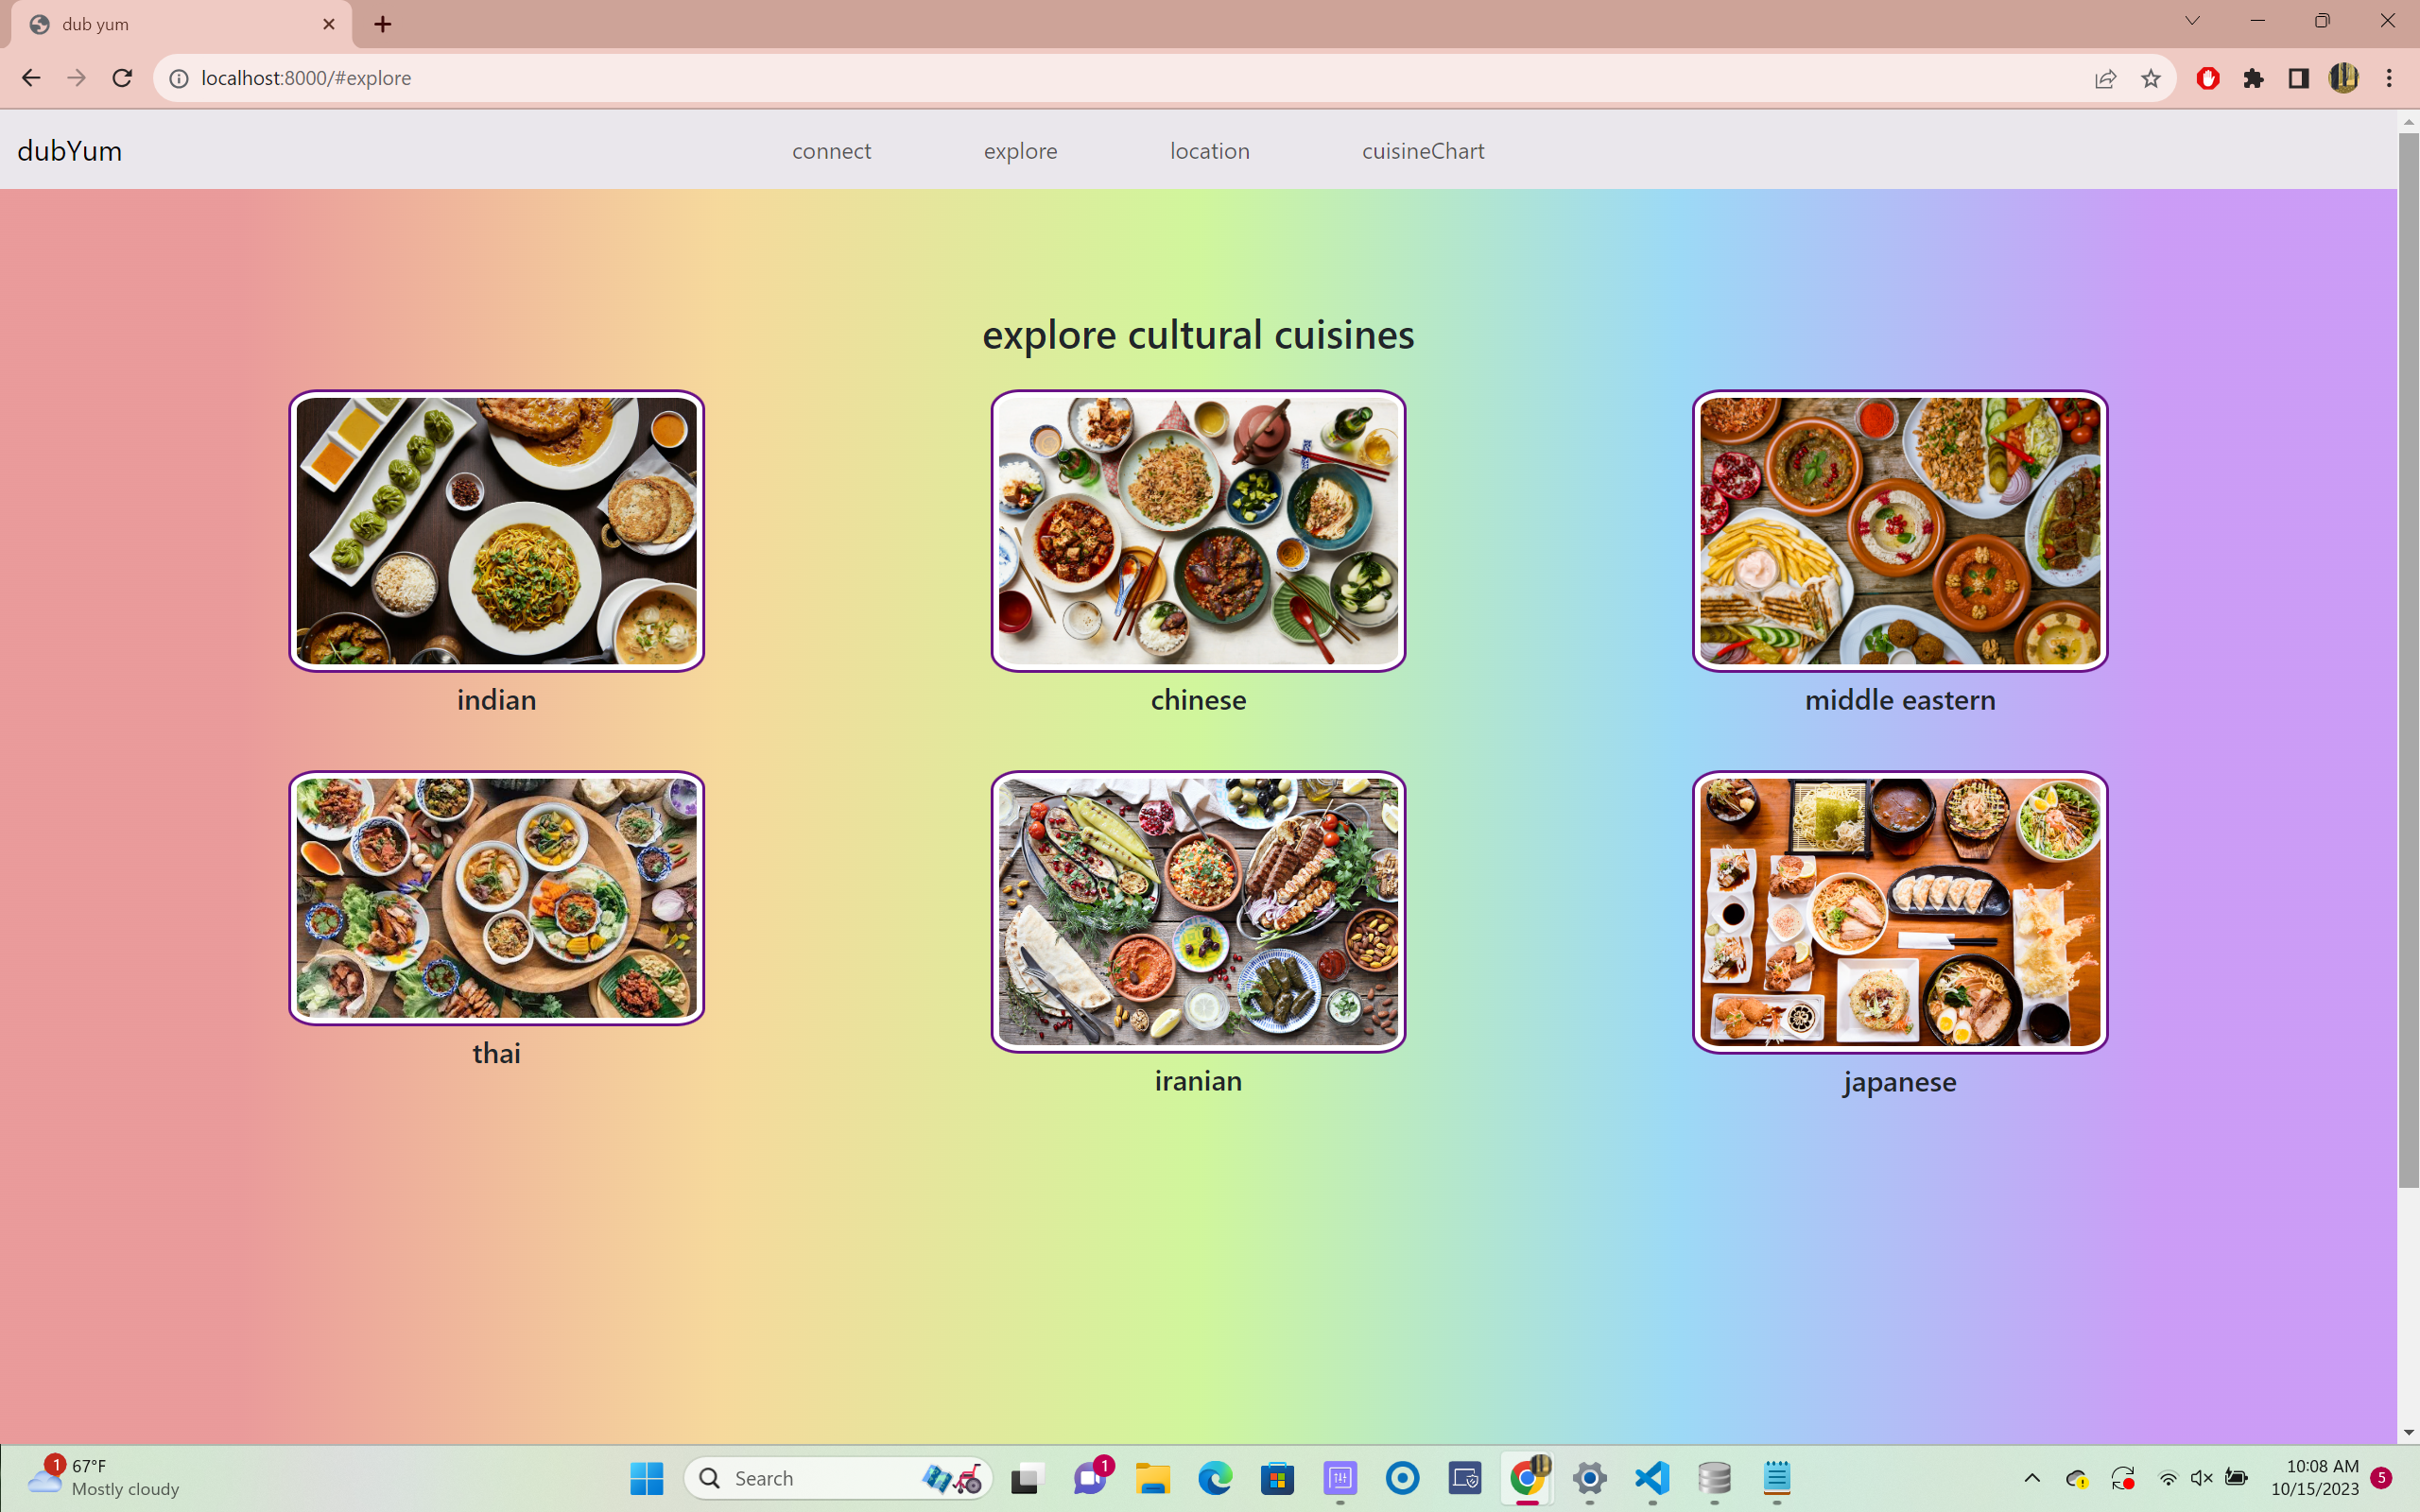Viewport: 2420px width, 1512px height.
Task: Toggle the browser side panel icon
Action: click(x=2298, y=78)
